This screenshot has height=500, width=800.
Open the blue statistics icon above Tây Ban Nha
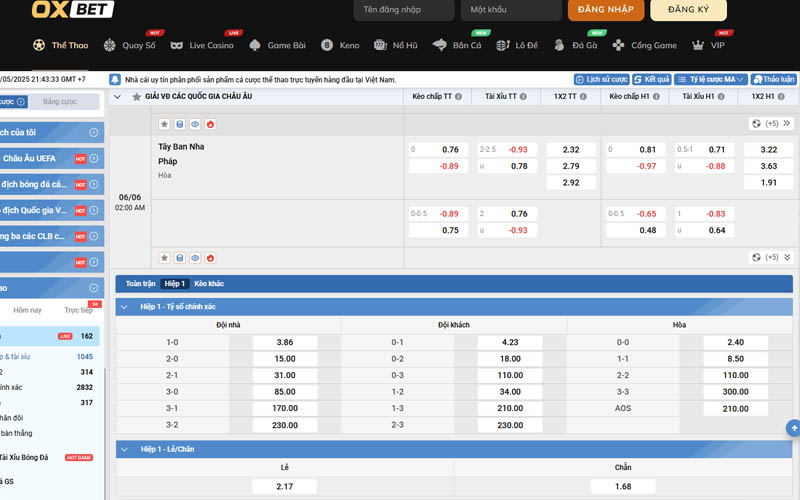[180, 124]
